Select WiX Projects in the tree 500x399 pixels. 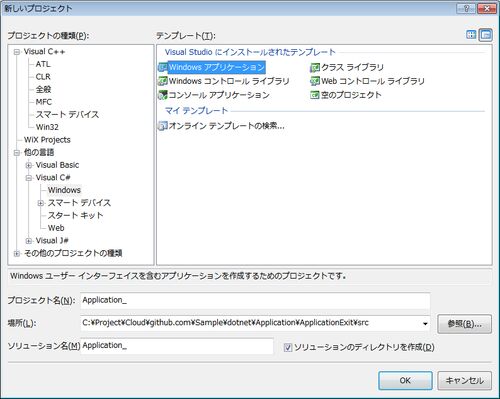pos(47,140)
